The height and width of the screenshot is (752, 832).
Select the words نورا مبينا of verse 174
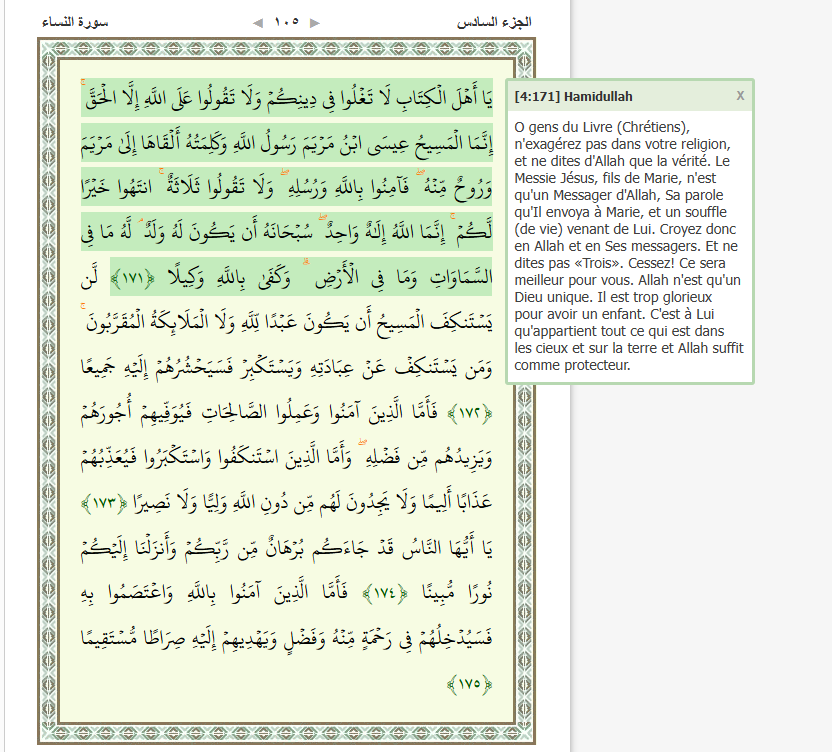pyautogui.click(x=457, y=593)
